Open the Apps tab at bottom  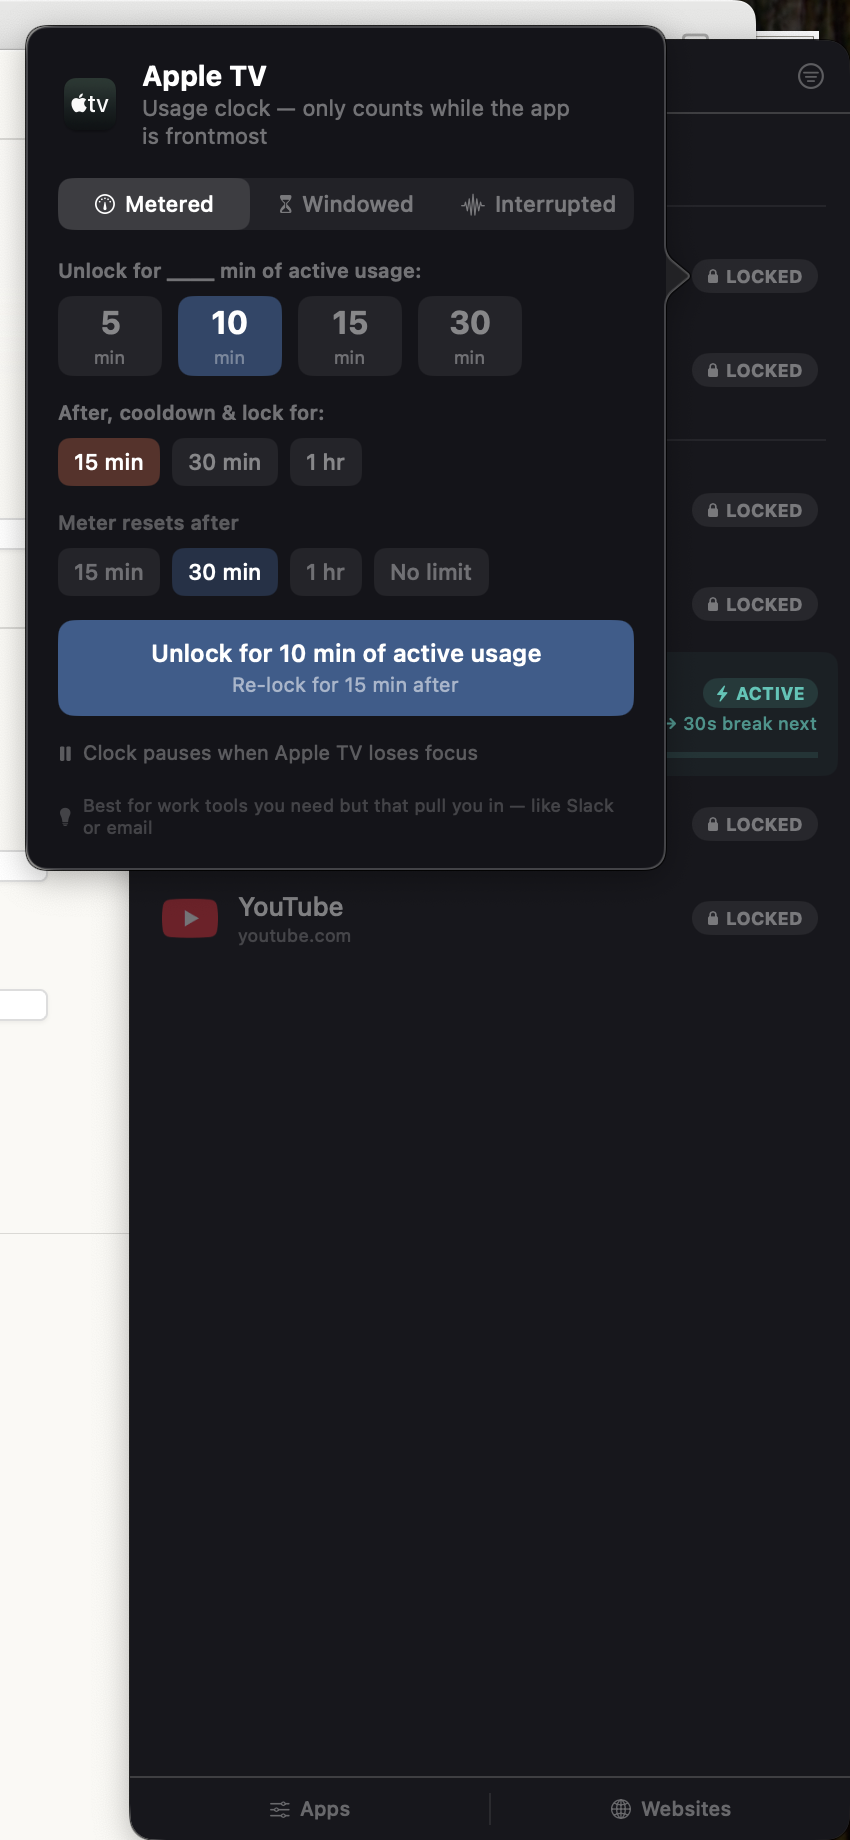pyautogui.click(x=310, y=1809)
